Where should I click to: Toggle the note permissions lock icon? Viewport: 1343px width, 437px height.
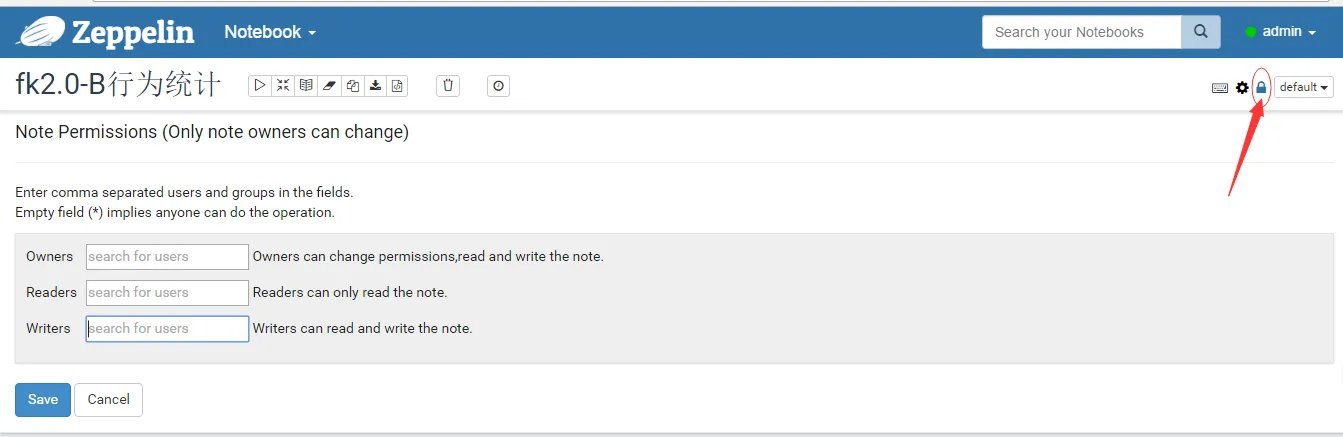(x=1261, y=87)
